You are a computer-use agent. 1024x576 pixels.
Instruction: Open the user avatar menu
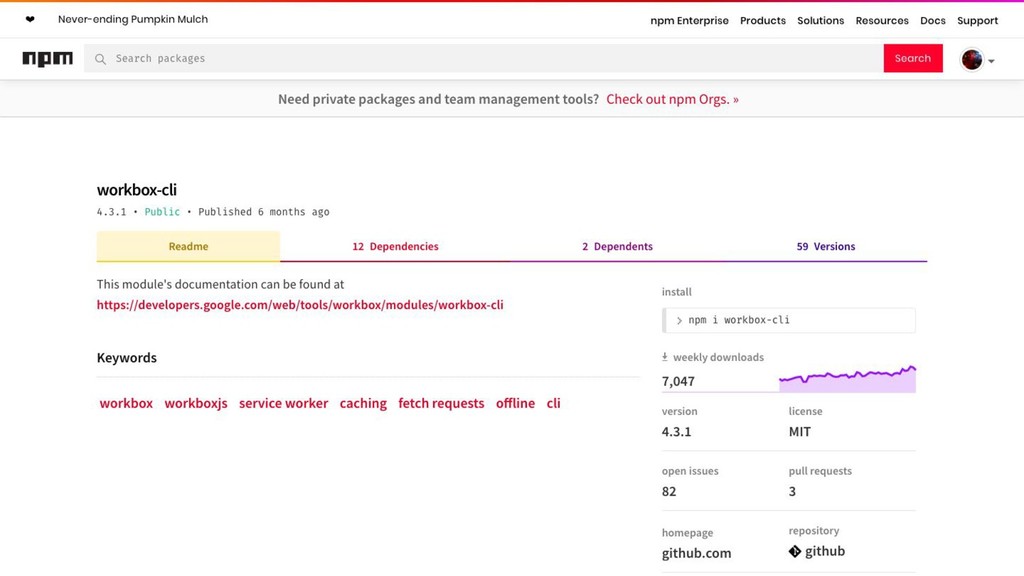(x=972, y=59)
